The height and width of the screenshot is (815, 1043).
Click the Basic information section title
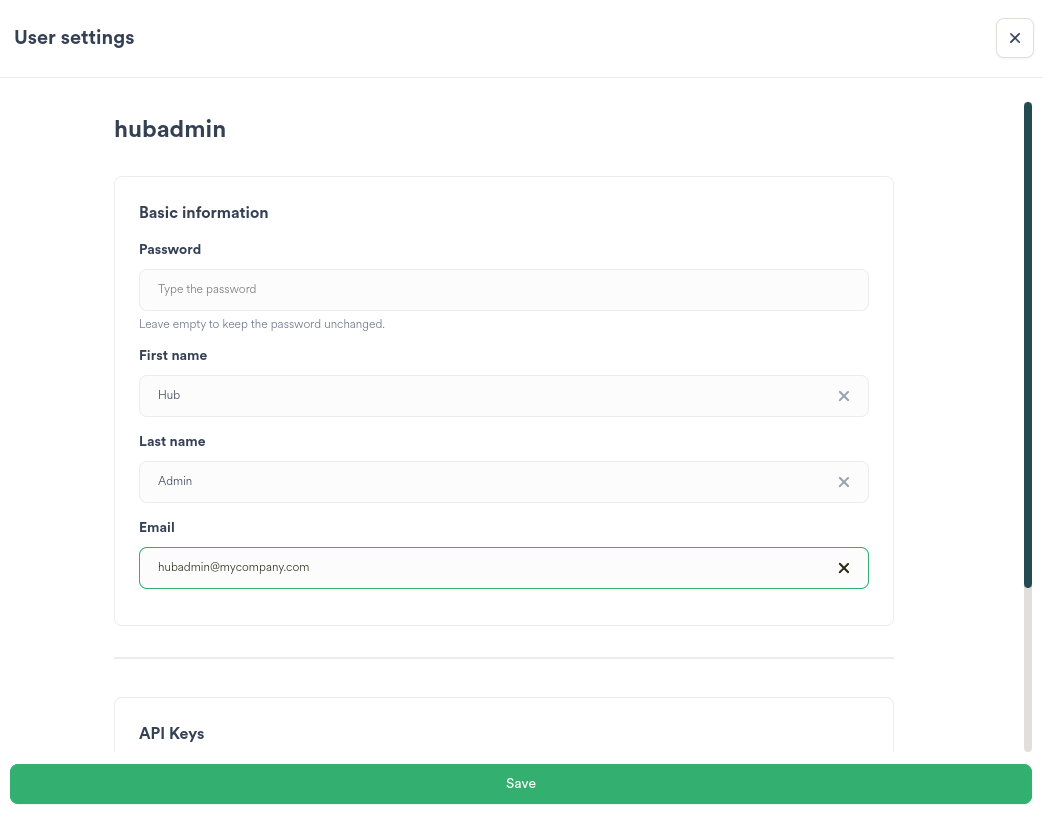tap(203, 212)
